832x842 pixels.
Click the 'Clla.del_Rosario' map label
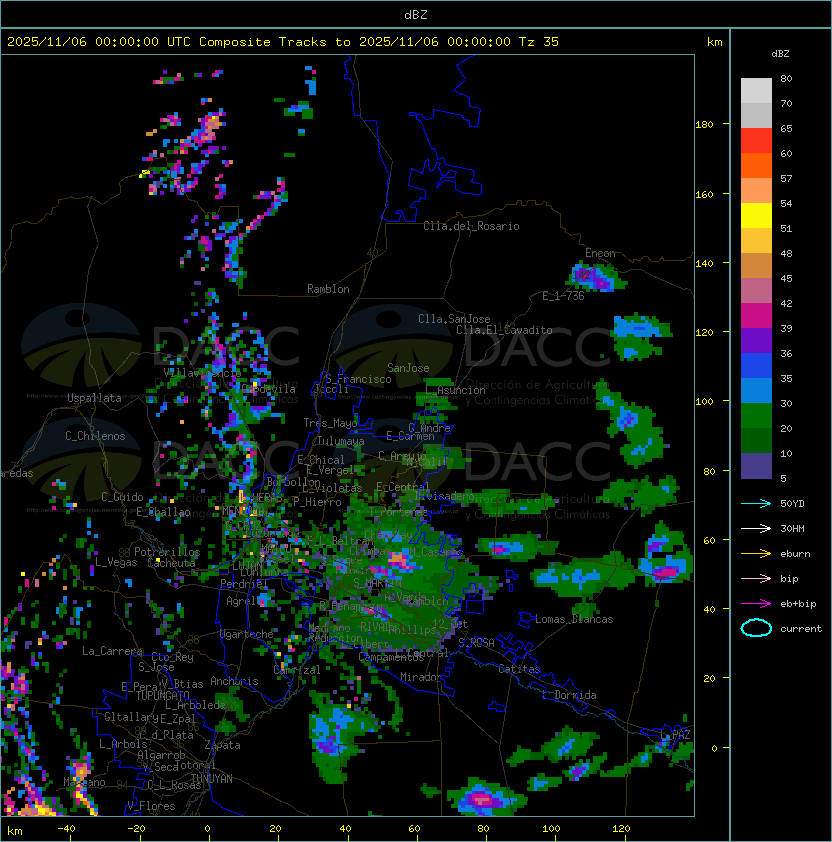click(471, 226)
